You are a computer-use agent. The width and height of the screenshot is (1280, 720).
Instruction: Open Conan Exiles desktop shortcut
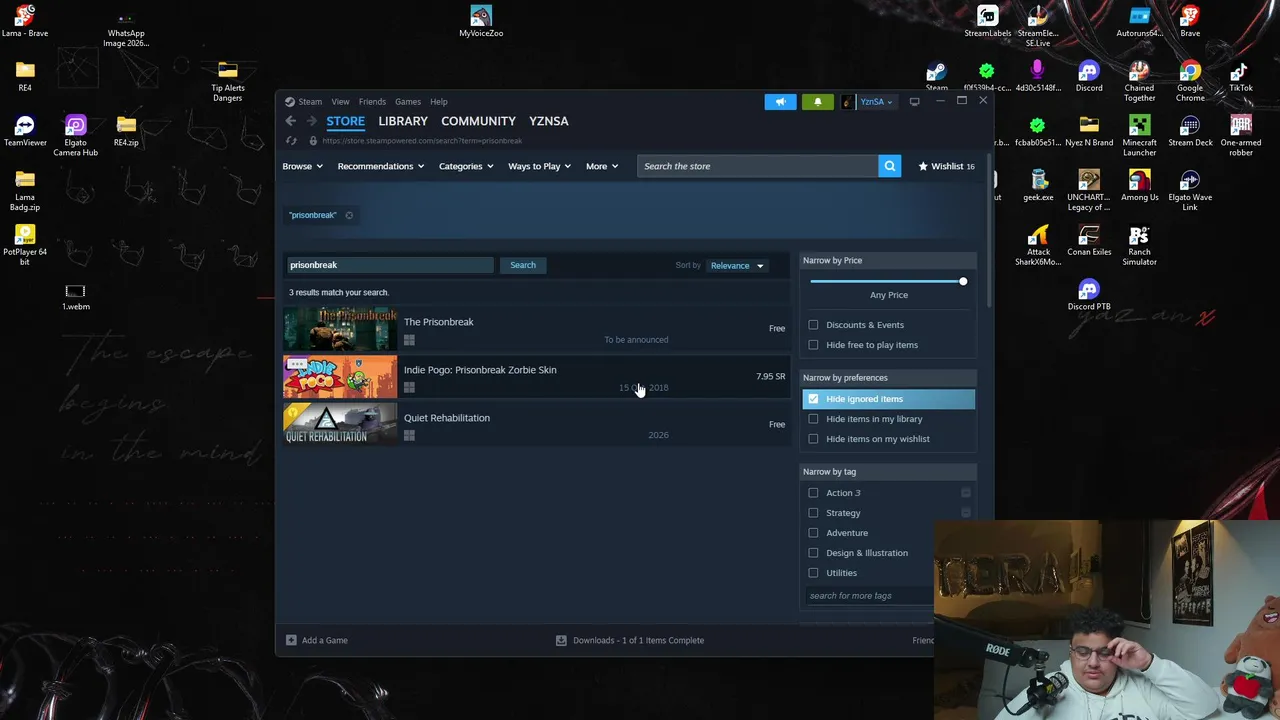pyautogui.click(x=1089, y=241)
